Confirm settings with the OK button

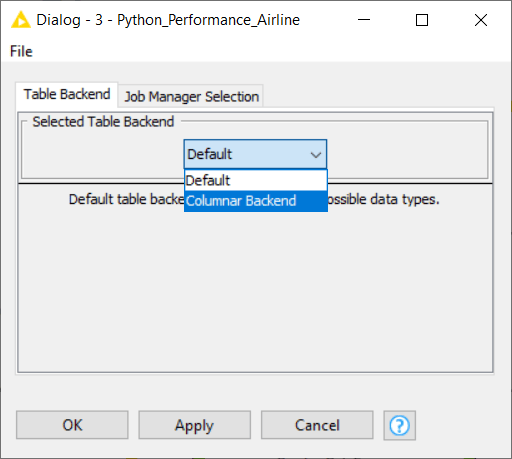click(x=72, y=425)
